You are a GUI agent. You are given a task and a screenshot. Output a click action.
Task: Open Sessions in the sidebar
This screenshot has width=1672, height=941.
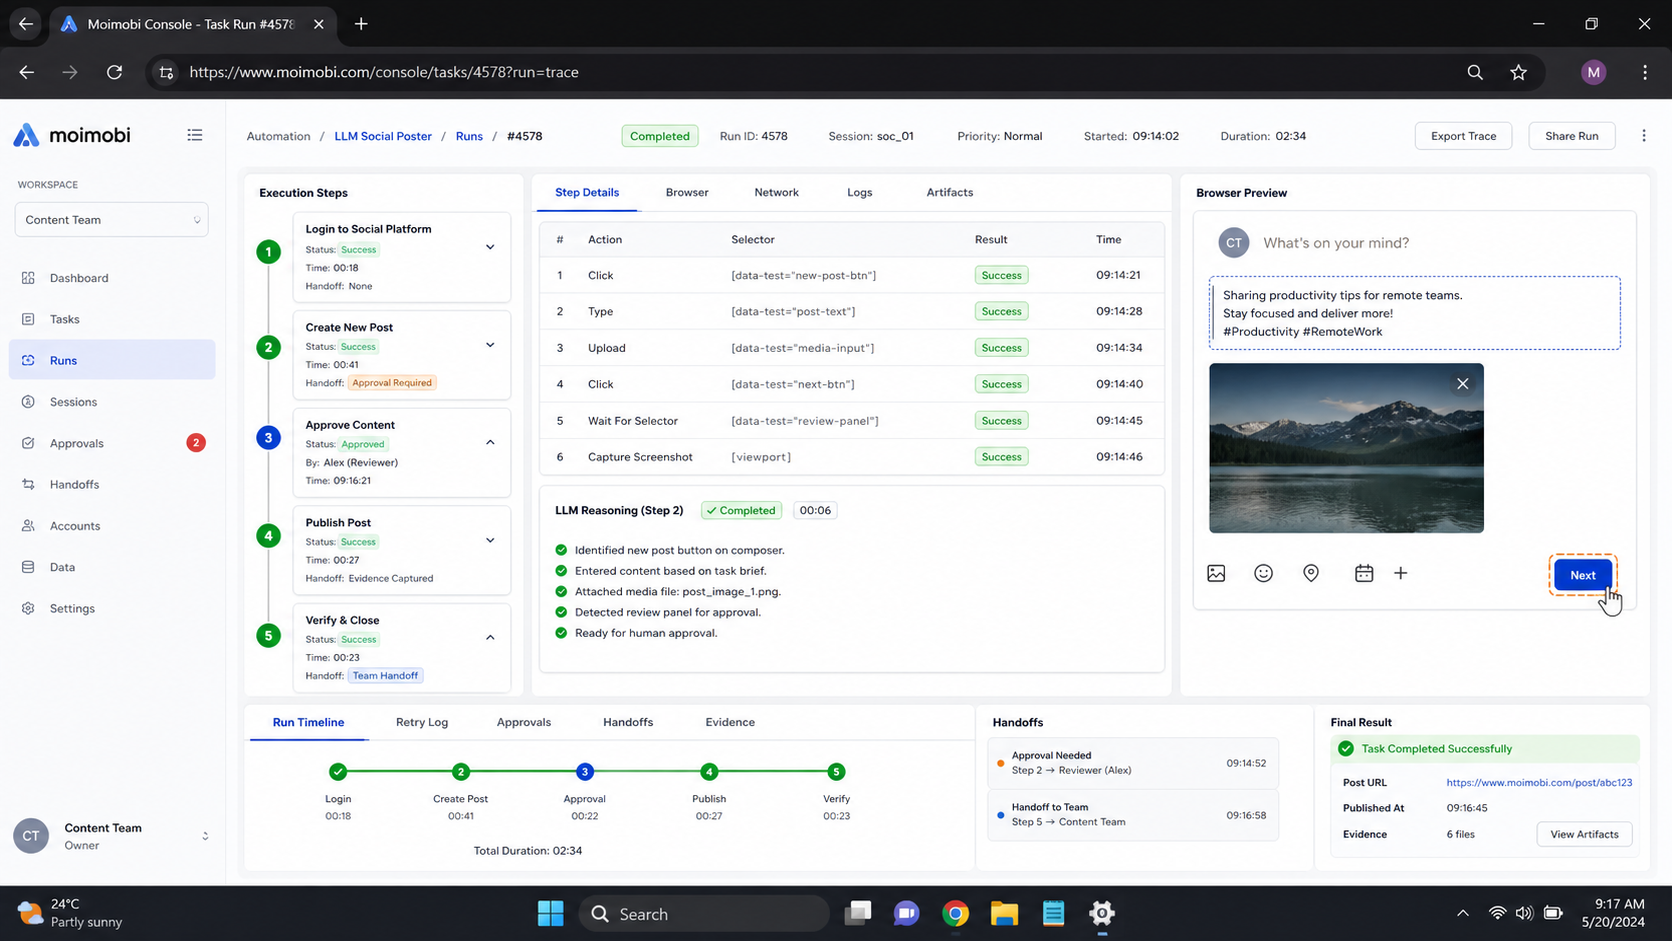(112, 402)
